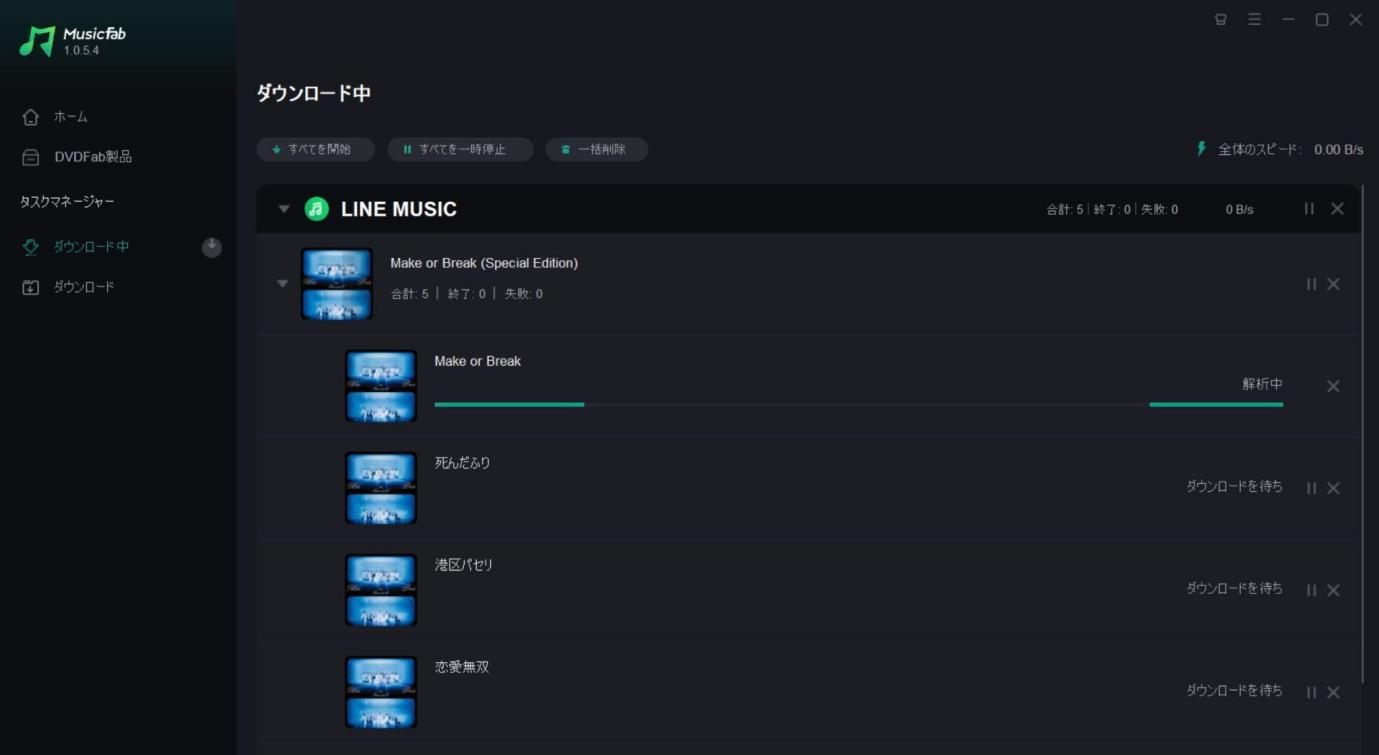The width and height of the screenshot is (1379, 755).
Task: Click the home icon in sidebar
Action: pos(31,117)
